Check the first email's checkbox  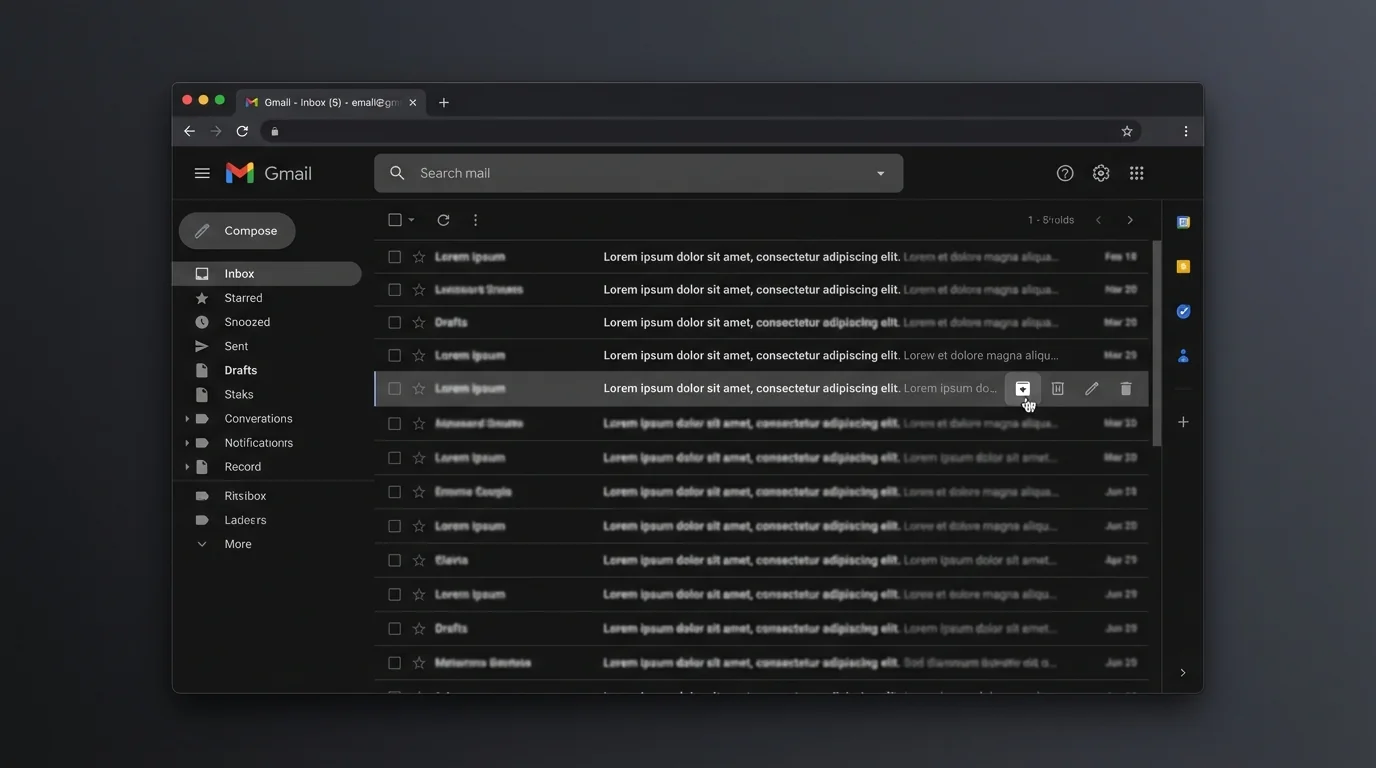click(395, 257)
